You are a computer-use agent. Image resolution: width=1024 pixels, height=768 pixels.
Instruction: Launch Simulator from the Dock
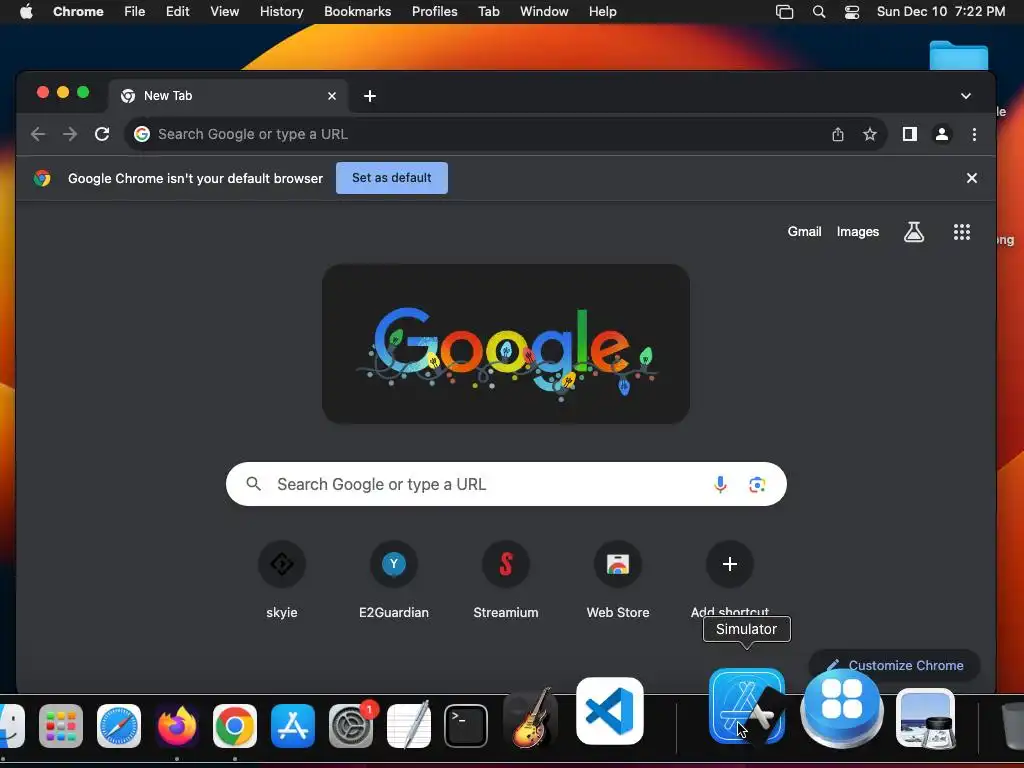(x=746, y=706)
